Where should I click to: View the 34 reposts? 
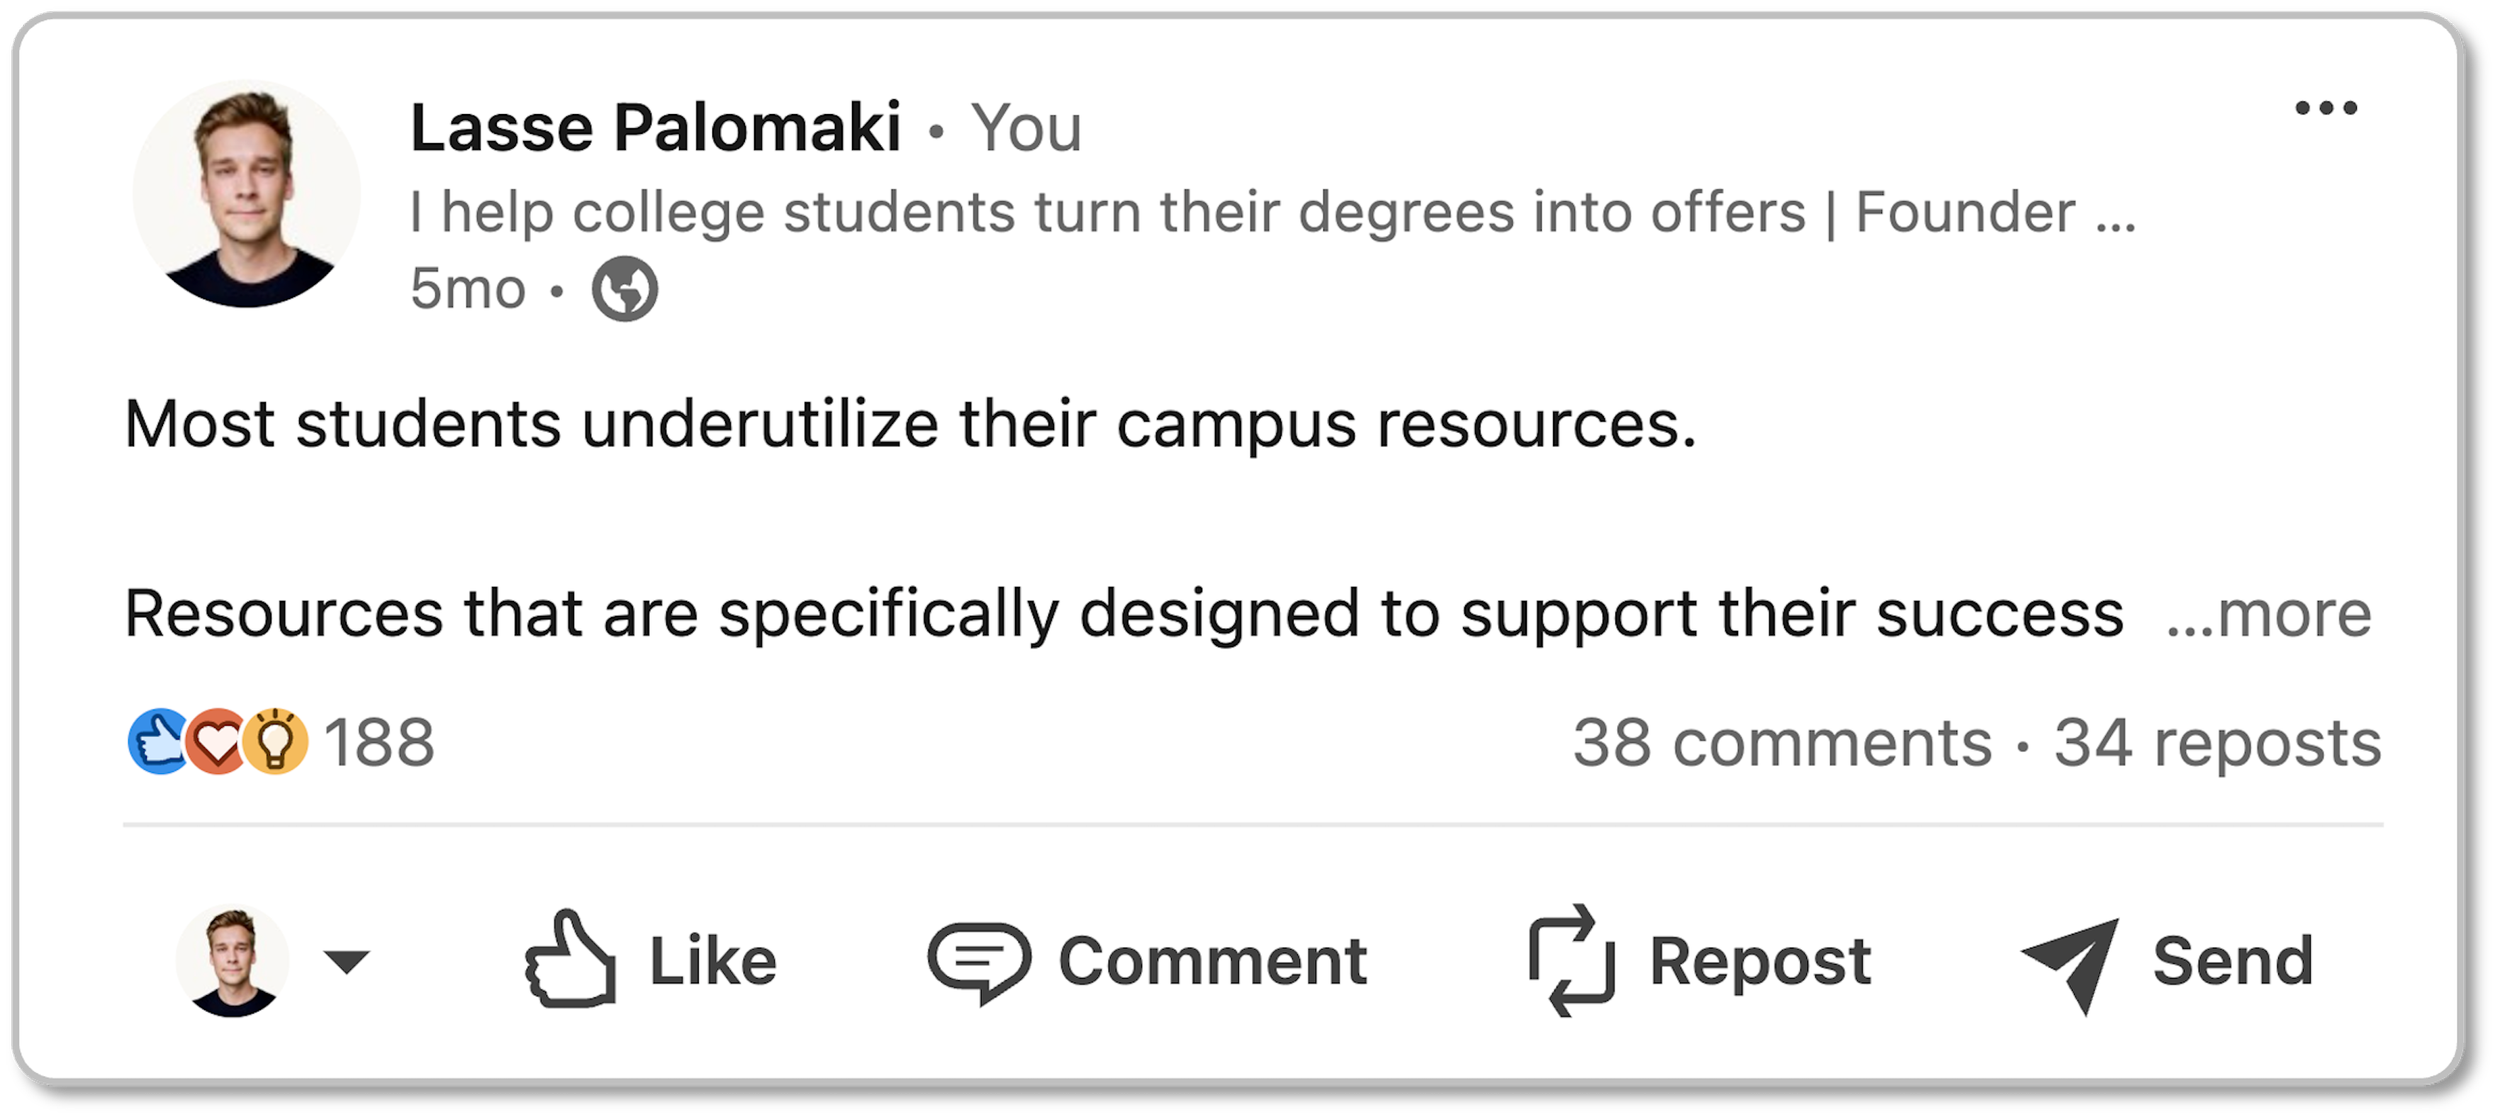2217,743
